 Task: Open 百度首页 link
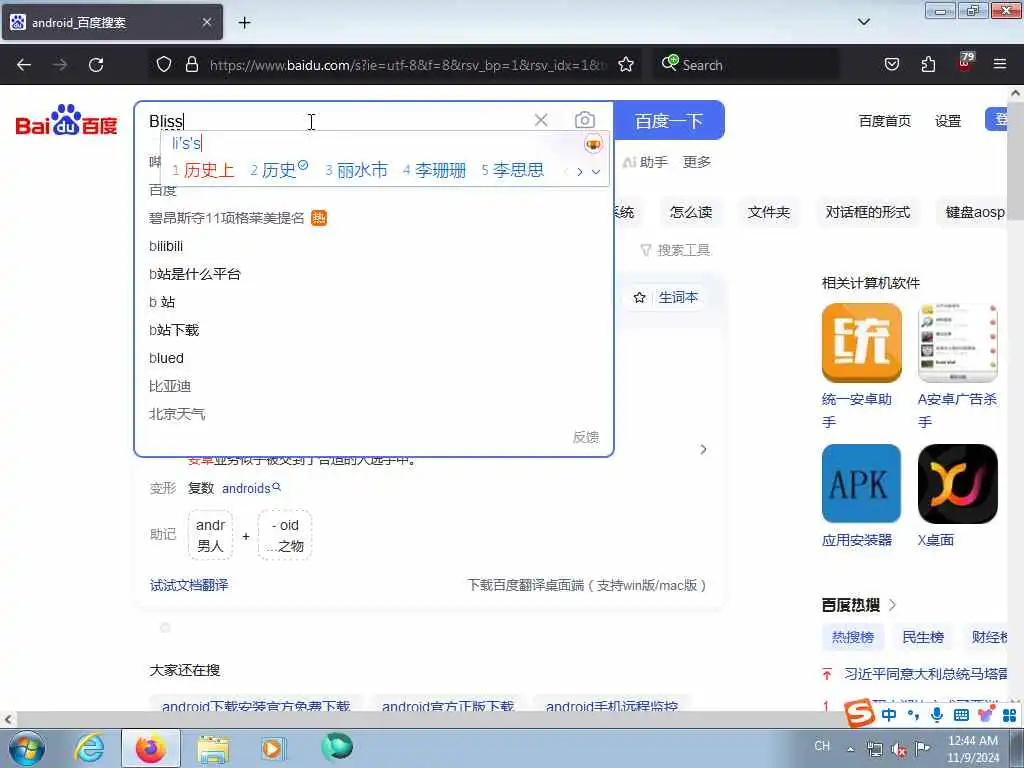[x=885, y=121]
